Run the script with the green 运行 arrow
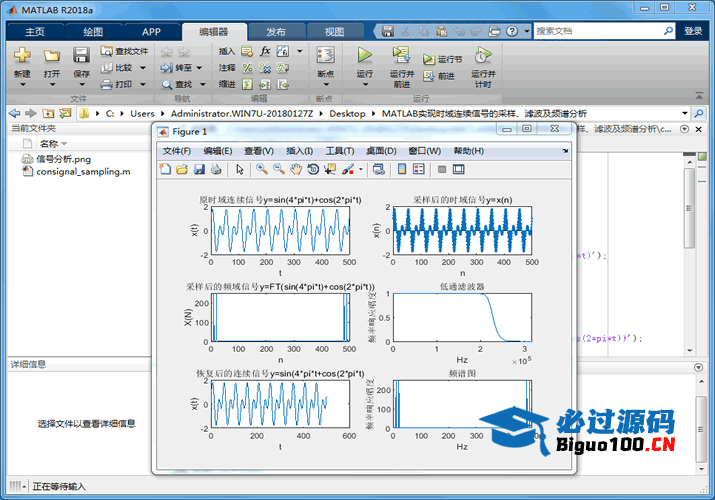The image size is (715, 500). click(x=364, y=56)
